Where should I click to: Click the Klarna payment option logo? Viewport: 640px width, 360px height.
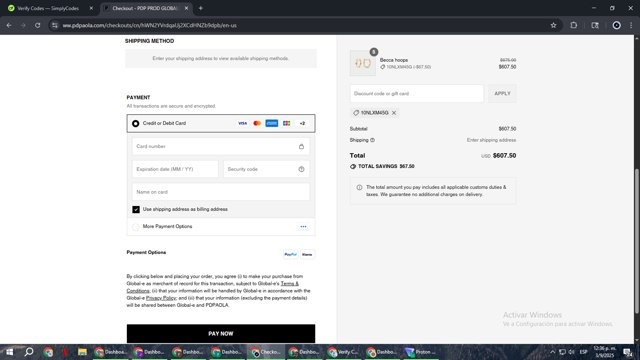tap(307, 254)
